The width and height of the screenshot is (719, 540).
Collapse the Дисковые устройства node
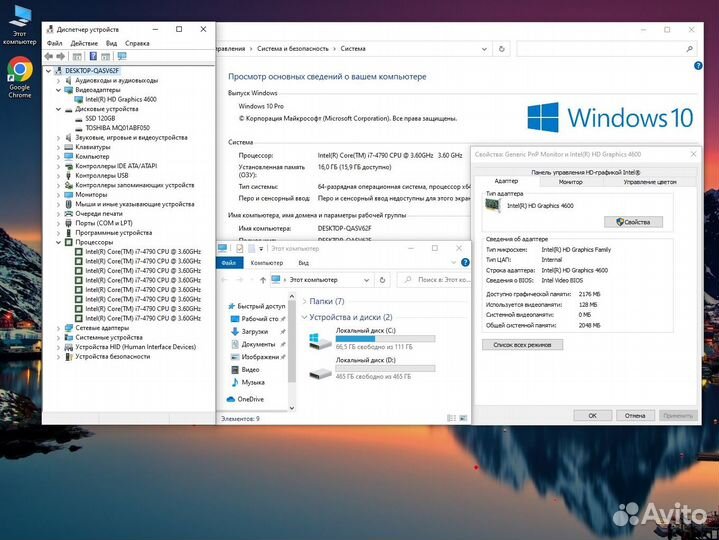tap(58, 109)
